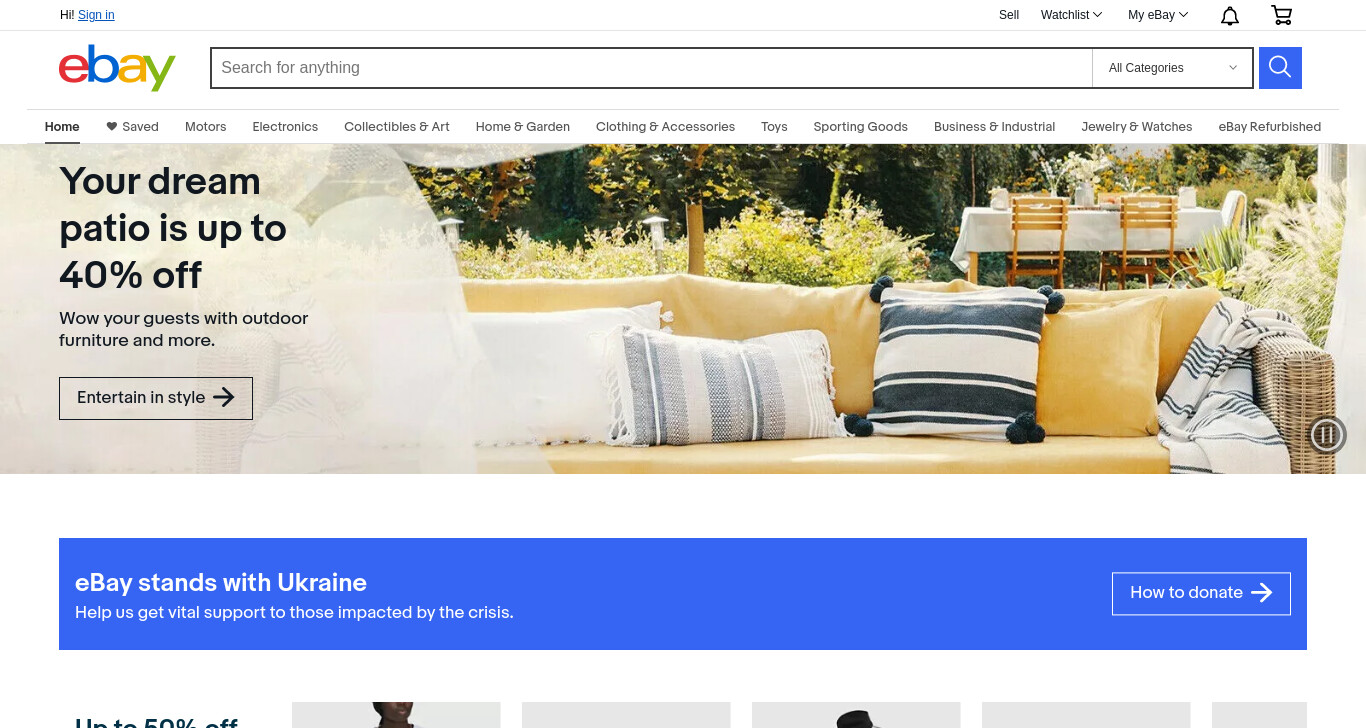Open Collectibles & Art category
The image size is (1366, 728).
(x=397, y=127)
